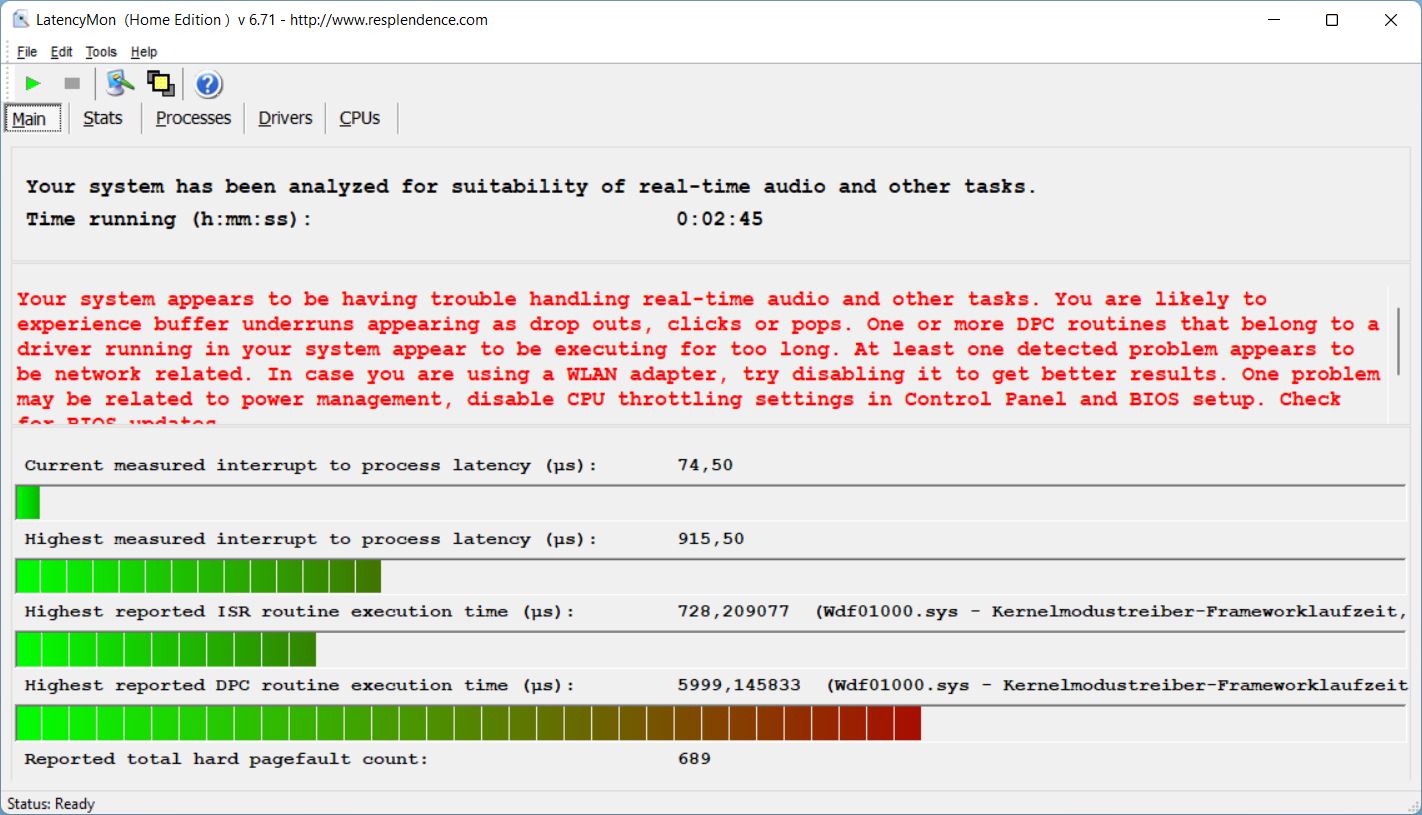Expand the Tools menu
The width and height of the screenshot is (1422, 815).
(101, 52)
